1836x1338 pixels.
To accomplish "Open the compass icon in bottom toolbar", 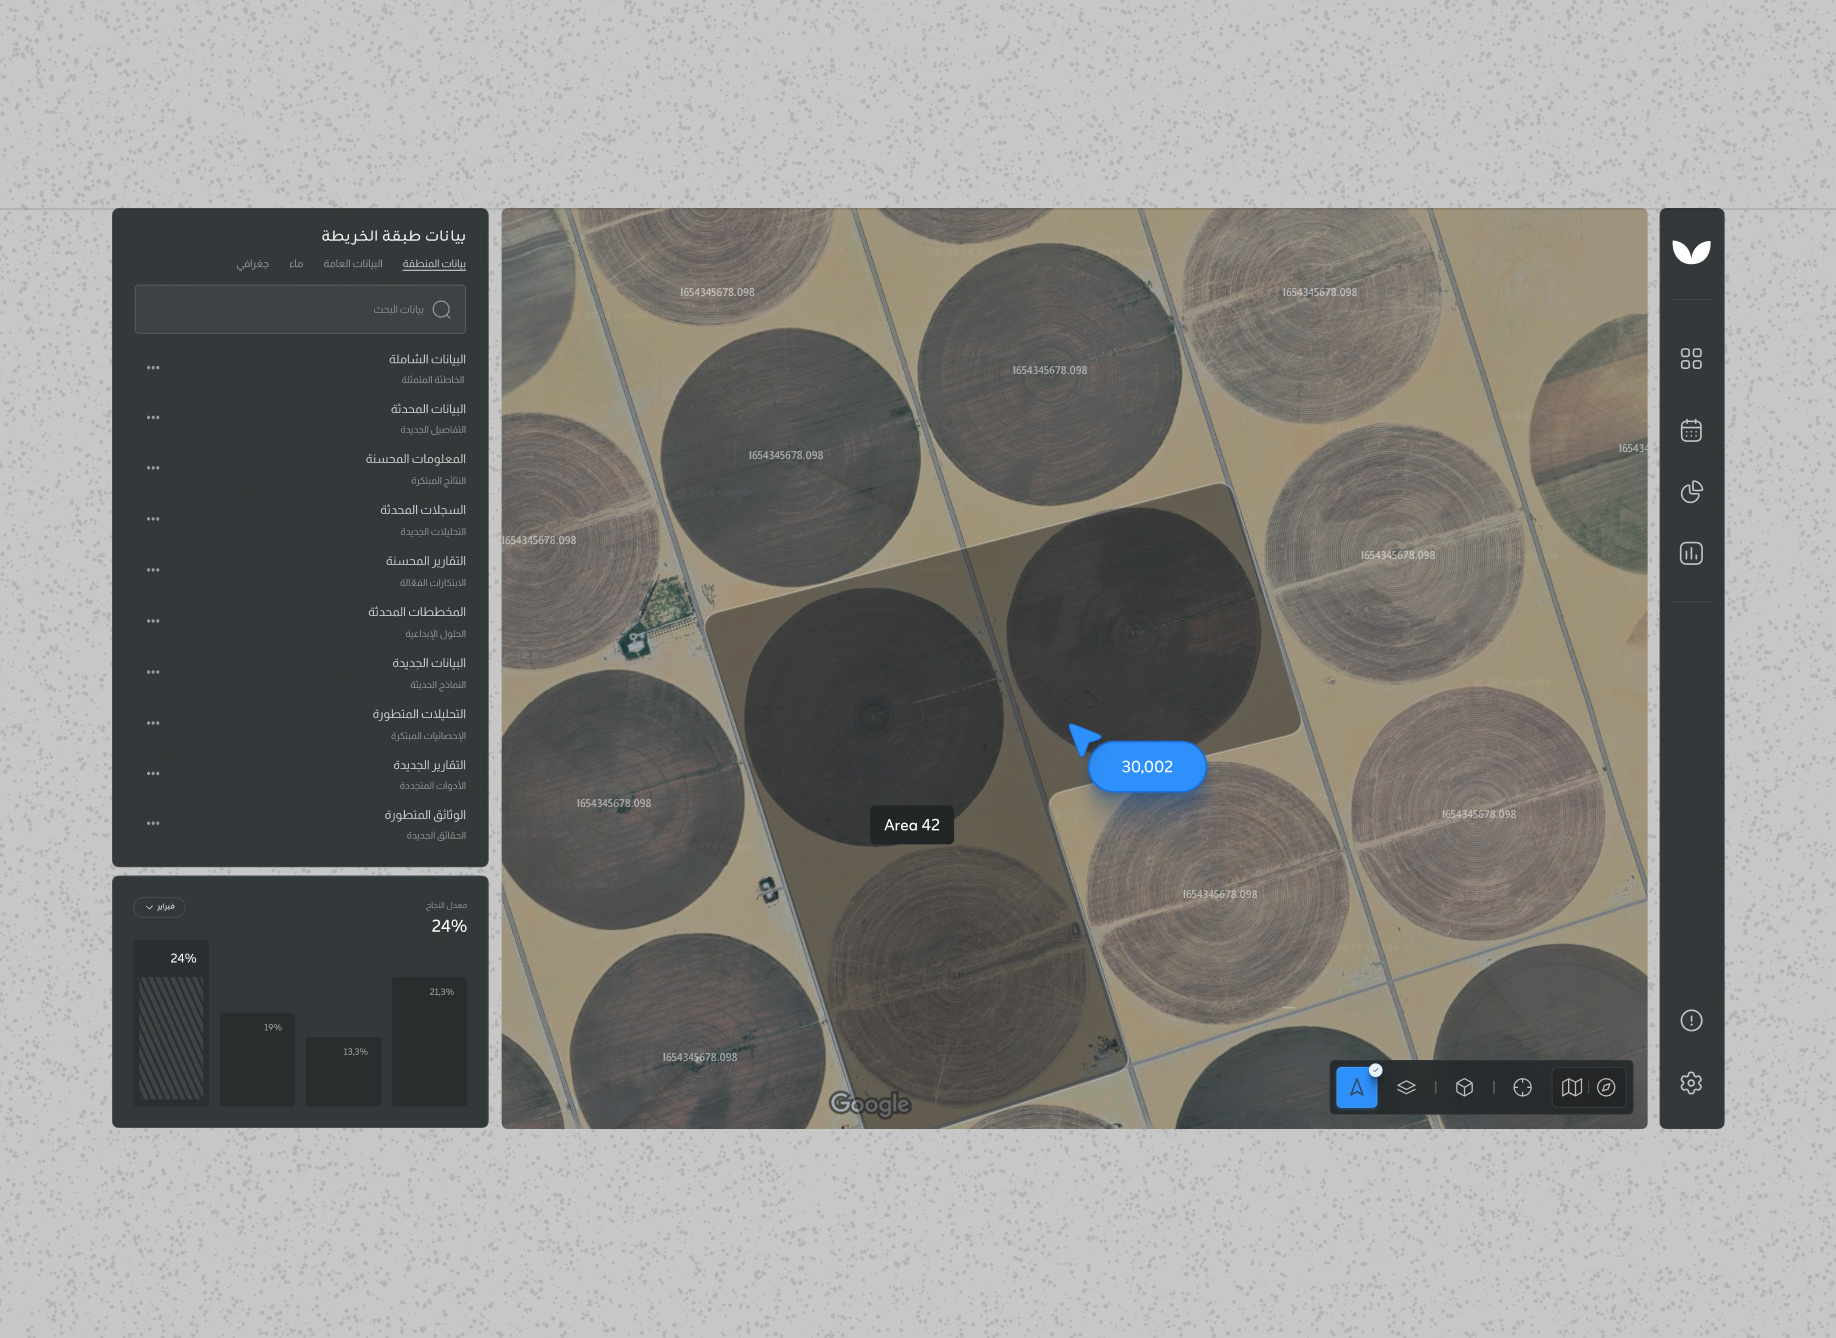I will [1608, 1088].
